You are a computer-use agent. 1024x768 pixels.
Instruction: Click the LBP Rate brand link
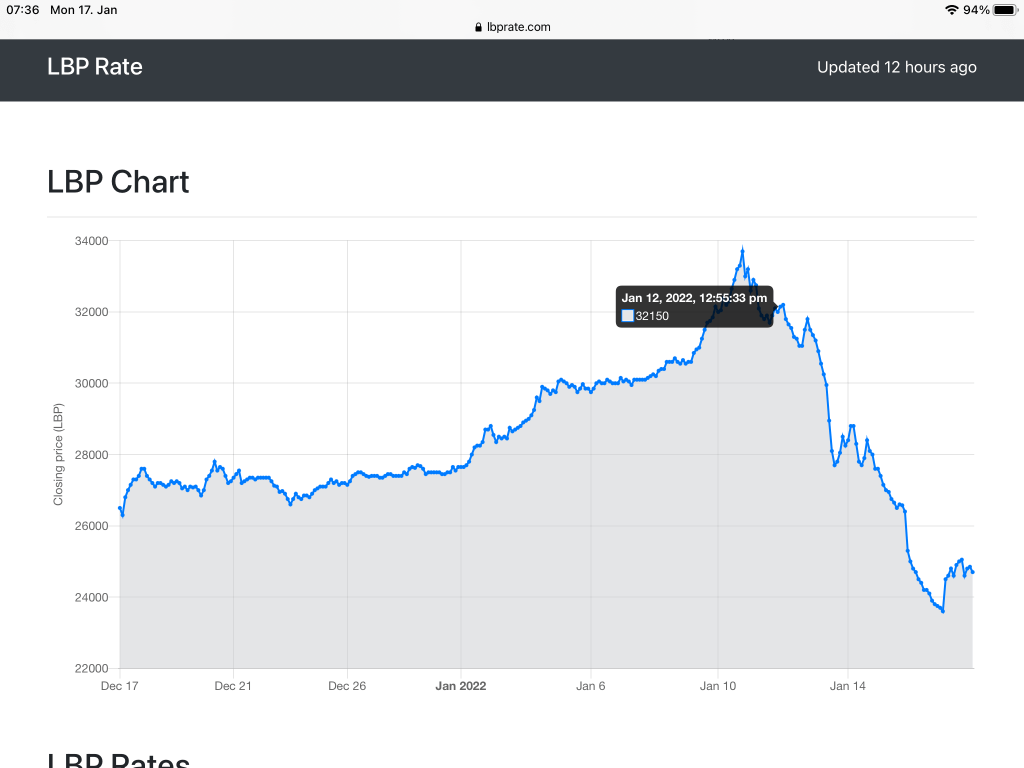[x=95, y=67]
